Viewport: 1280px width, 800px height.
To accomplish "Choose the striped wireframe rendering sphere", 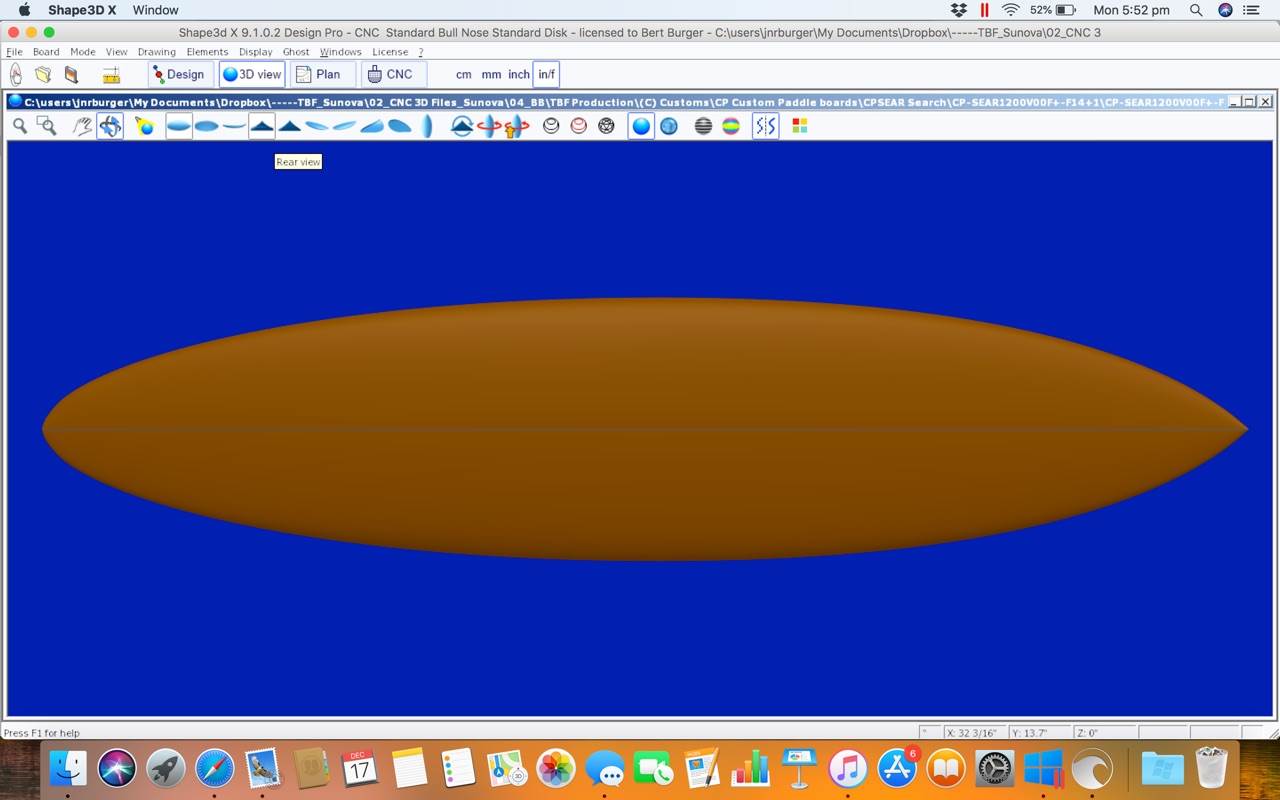I will [x=702, y=125].
